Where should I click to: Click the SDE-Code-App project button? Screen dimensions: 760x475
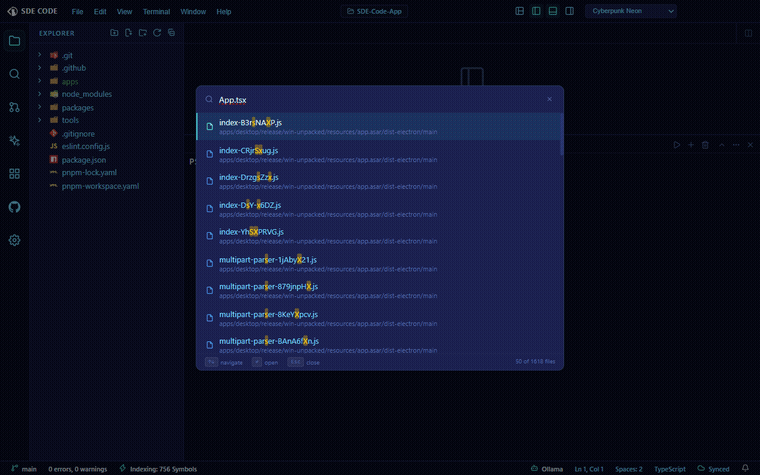coord(374,11)
